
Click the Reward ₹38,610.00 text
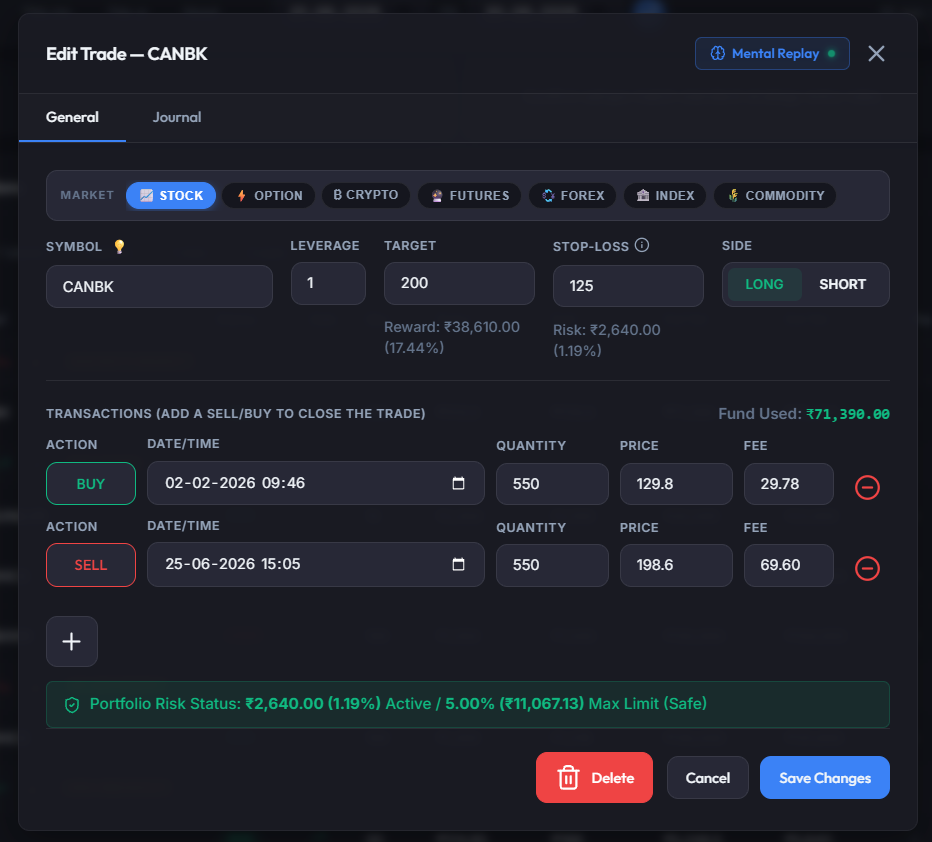tap(452, 337)
